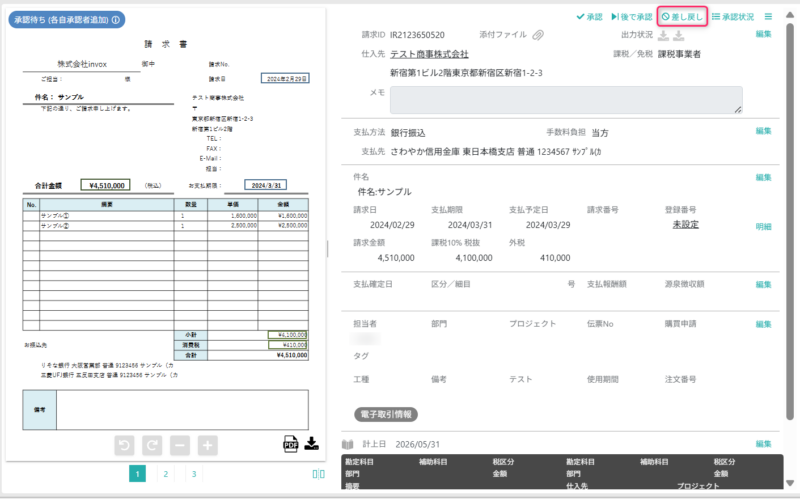Click the 2026/05/31 計上日 date
The height and width of the screenshot is (499, 800).
pyautogui.click(x=417, y=444)
